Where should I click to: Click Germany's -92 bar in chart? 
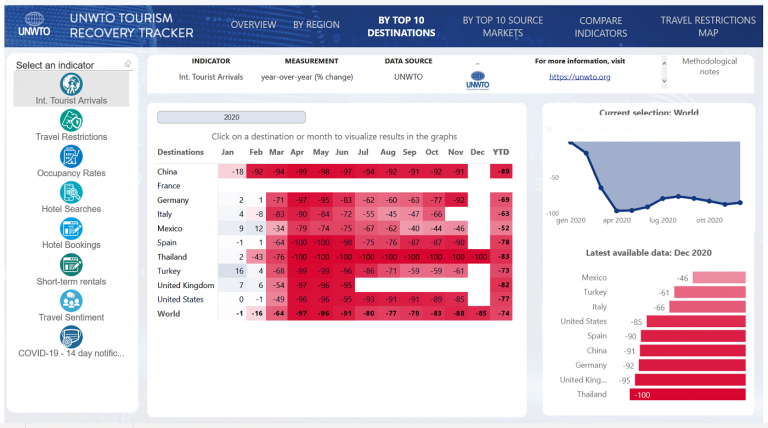(x=692, y=365)
